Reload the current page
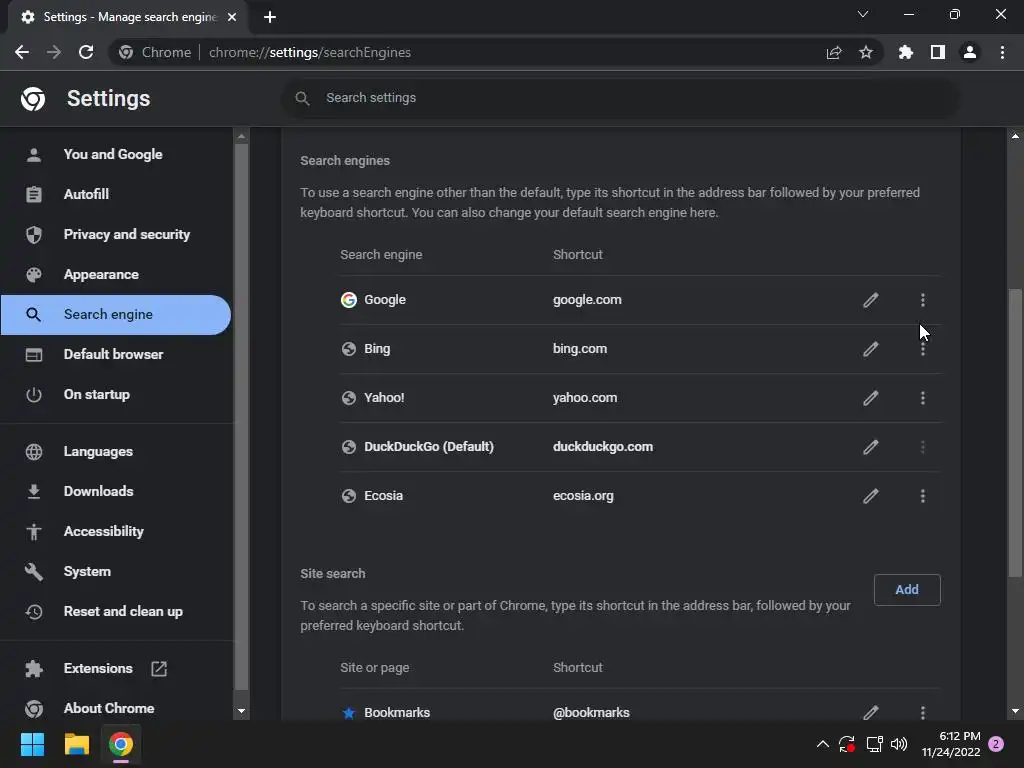 (x=86, y=52)
